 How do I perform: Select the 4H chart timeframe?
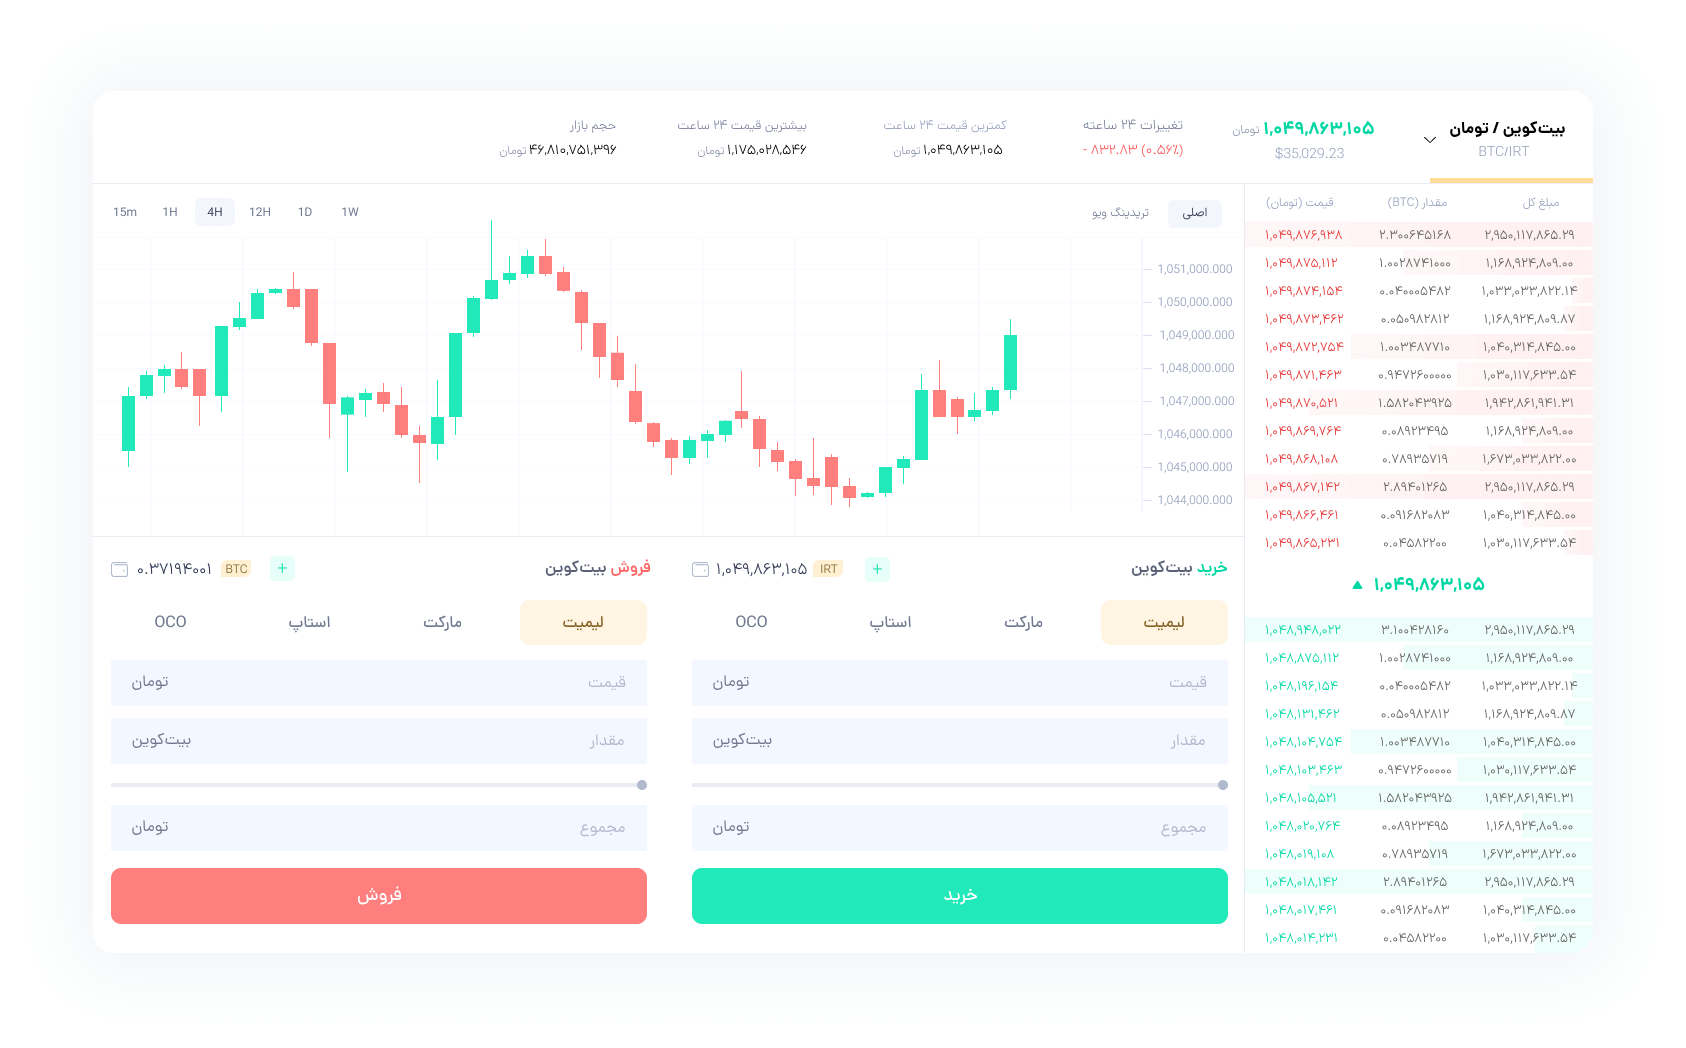[215, 212]
